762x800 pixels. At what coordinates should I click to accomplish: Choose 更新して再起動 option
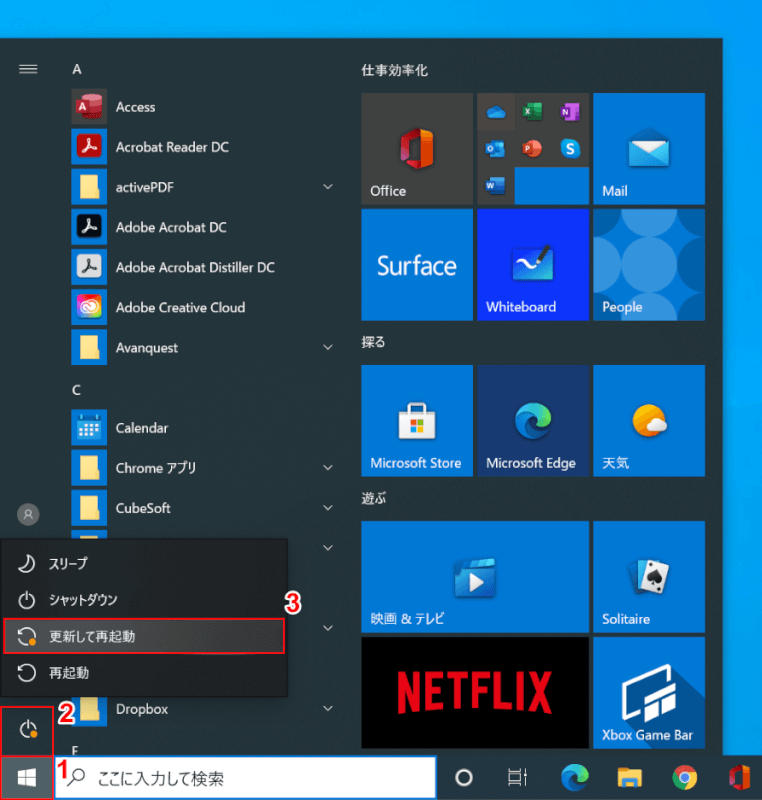pyautogui.click(x=144, y=636)
